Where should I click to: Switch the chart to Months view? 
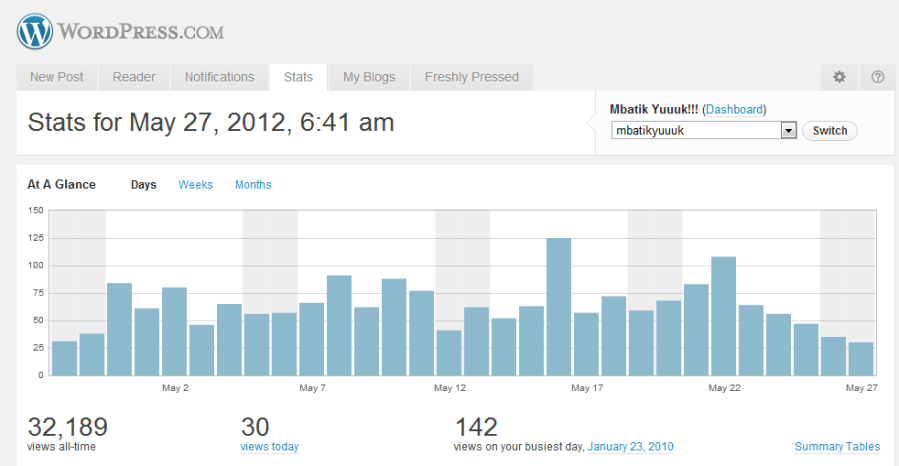253,185
